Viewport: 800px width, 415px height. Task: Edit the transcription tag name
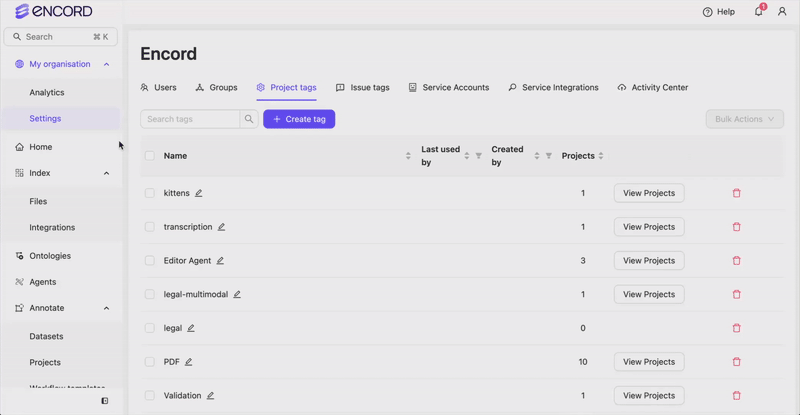[x=221, y=227]
